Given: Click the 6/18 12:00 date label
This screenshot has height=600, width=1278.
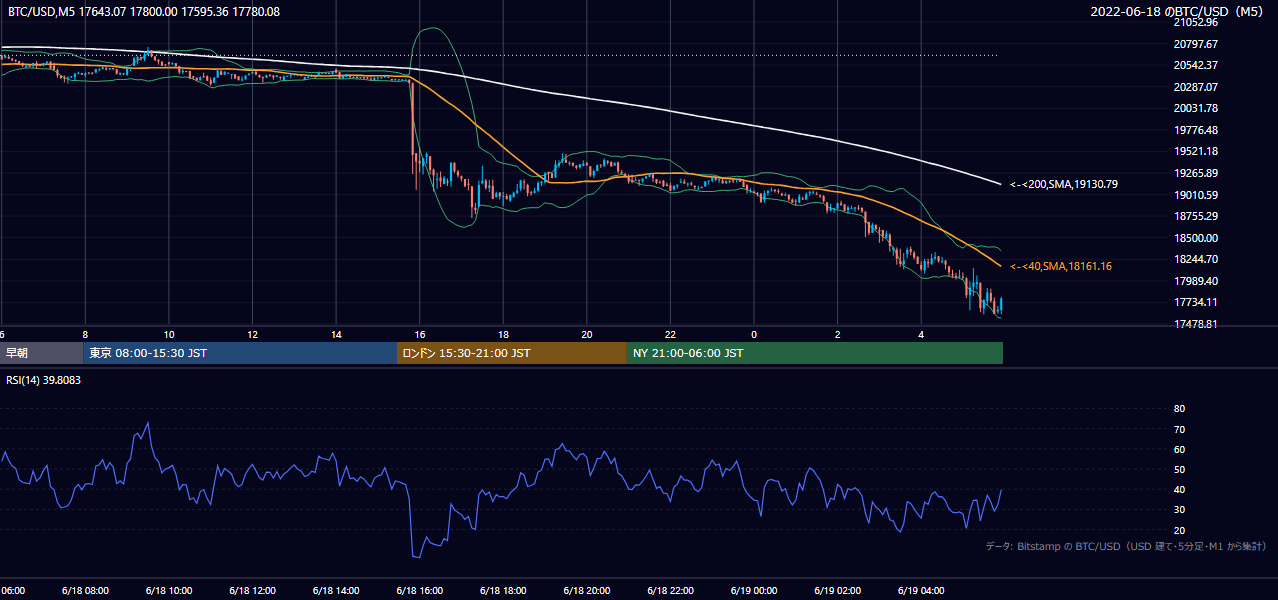Looking at the screenshot, I should tap(252, 590).
